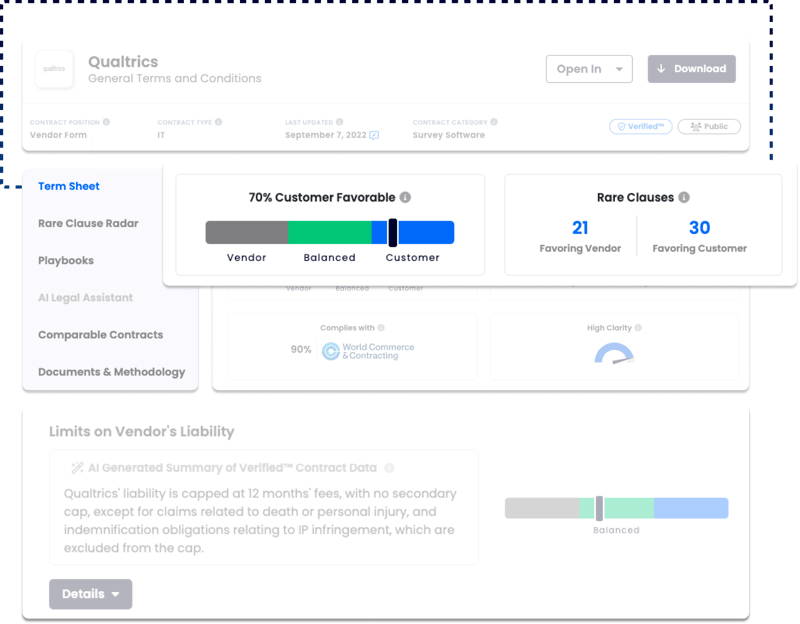Open the 'Open In' dropdown
This screenshot has height=624, width=800.
tap(589, 69)
